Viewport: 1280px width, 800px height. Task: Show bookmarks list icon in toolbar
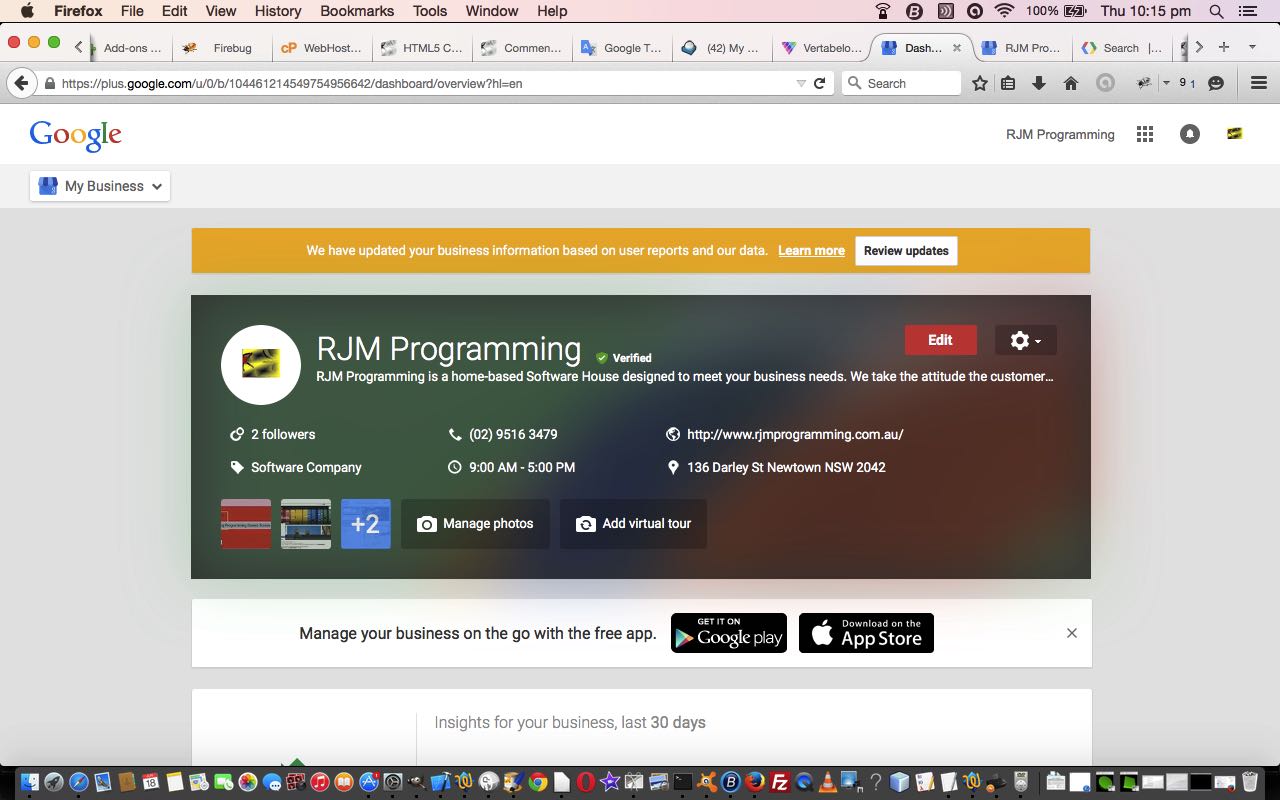1008,84
